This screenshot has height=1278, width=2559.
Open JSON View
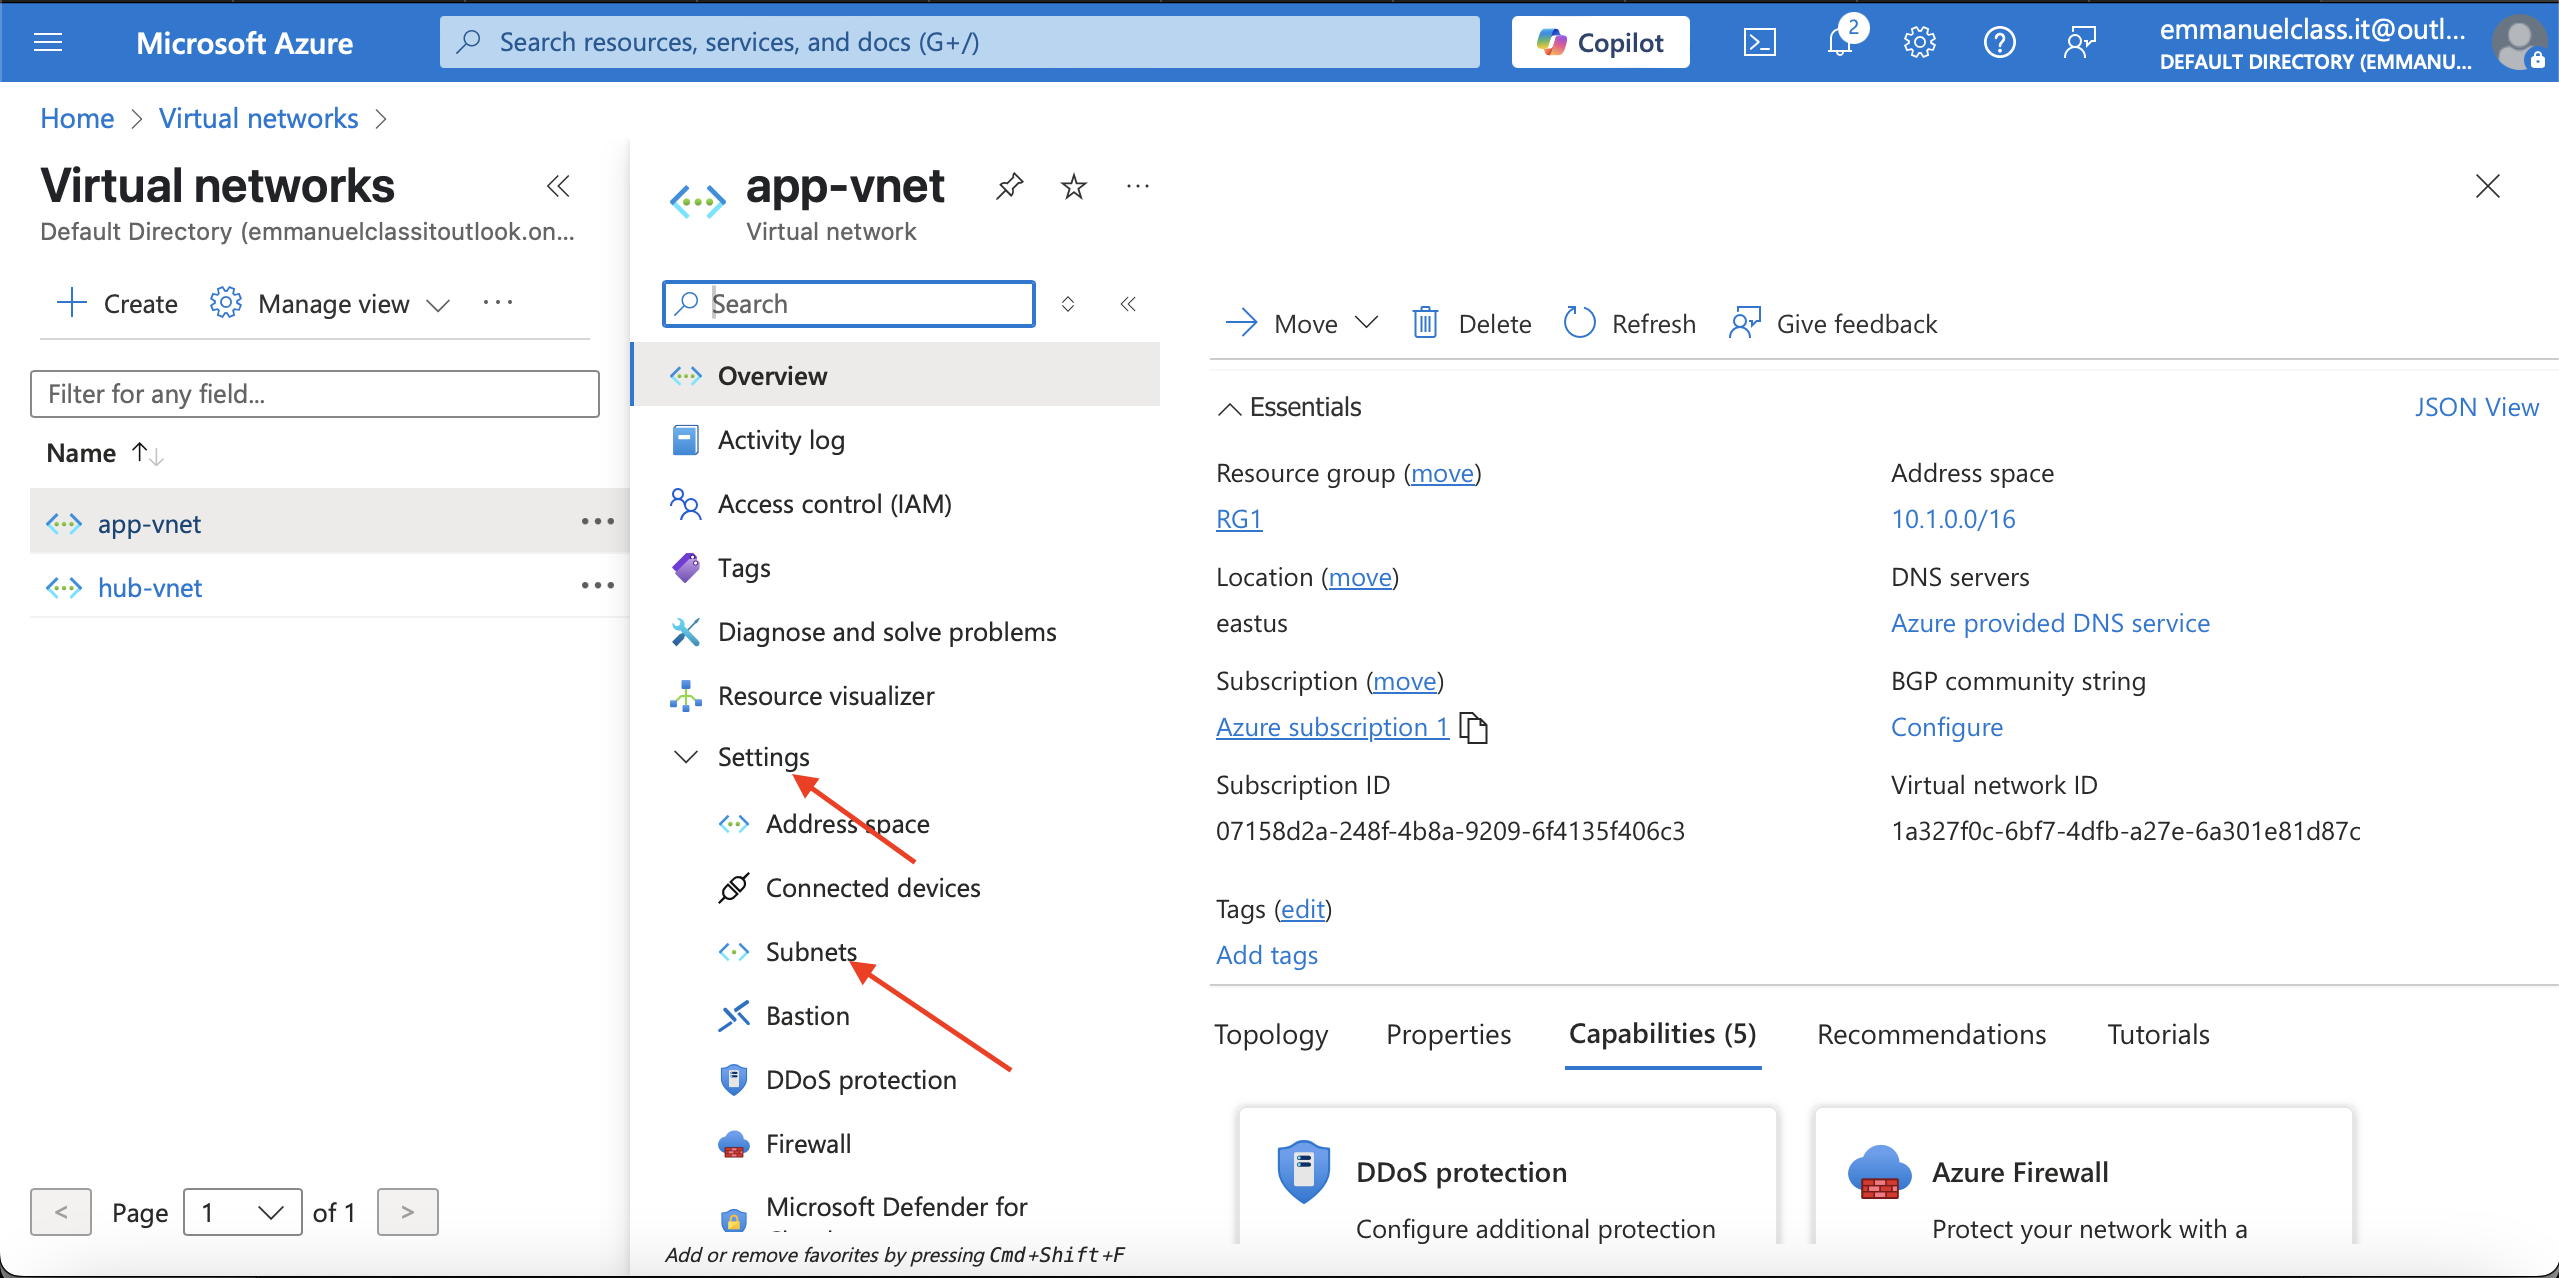coord(2476,407)
